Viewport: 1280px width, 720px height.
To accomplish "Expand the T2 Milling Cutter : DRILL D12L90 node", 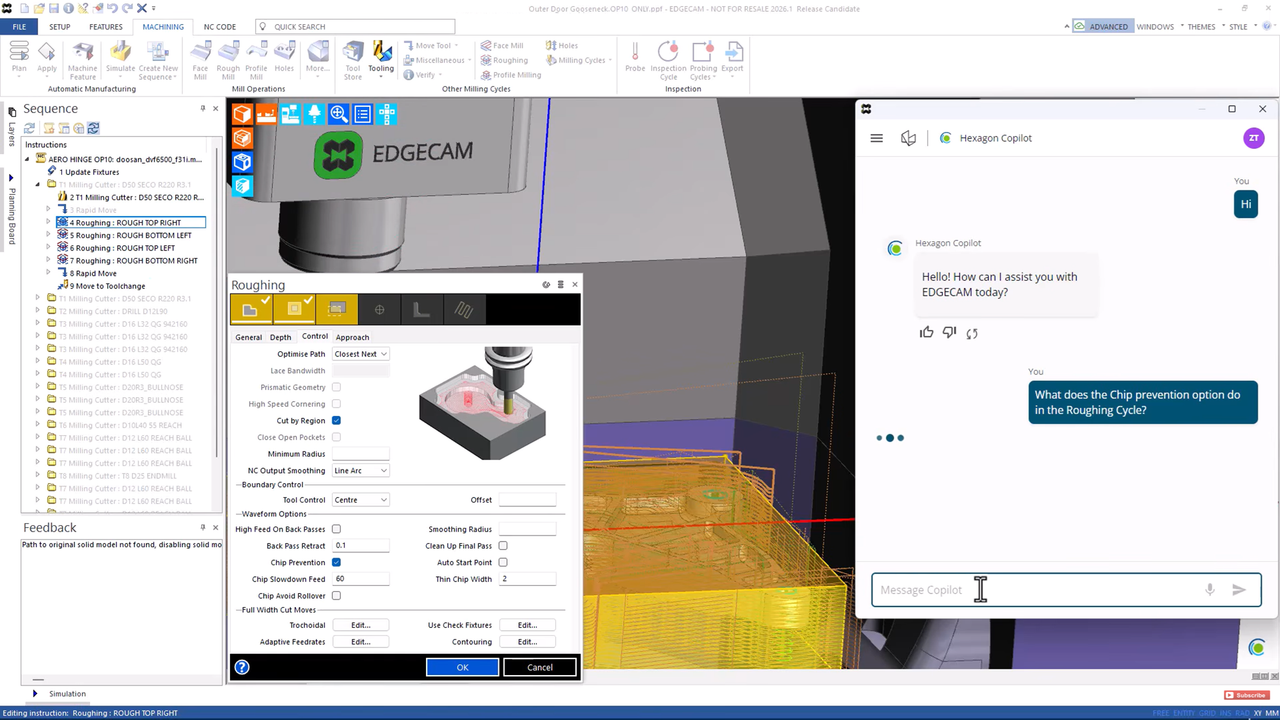I will [x=38, y=311].
